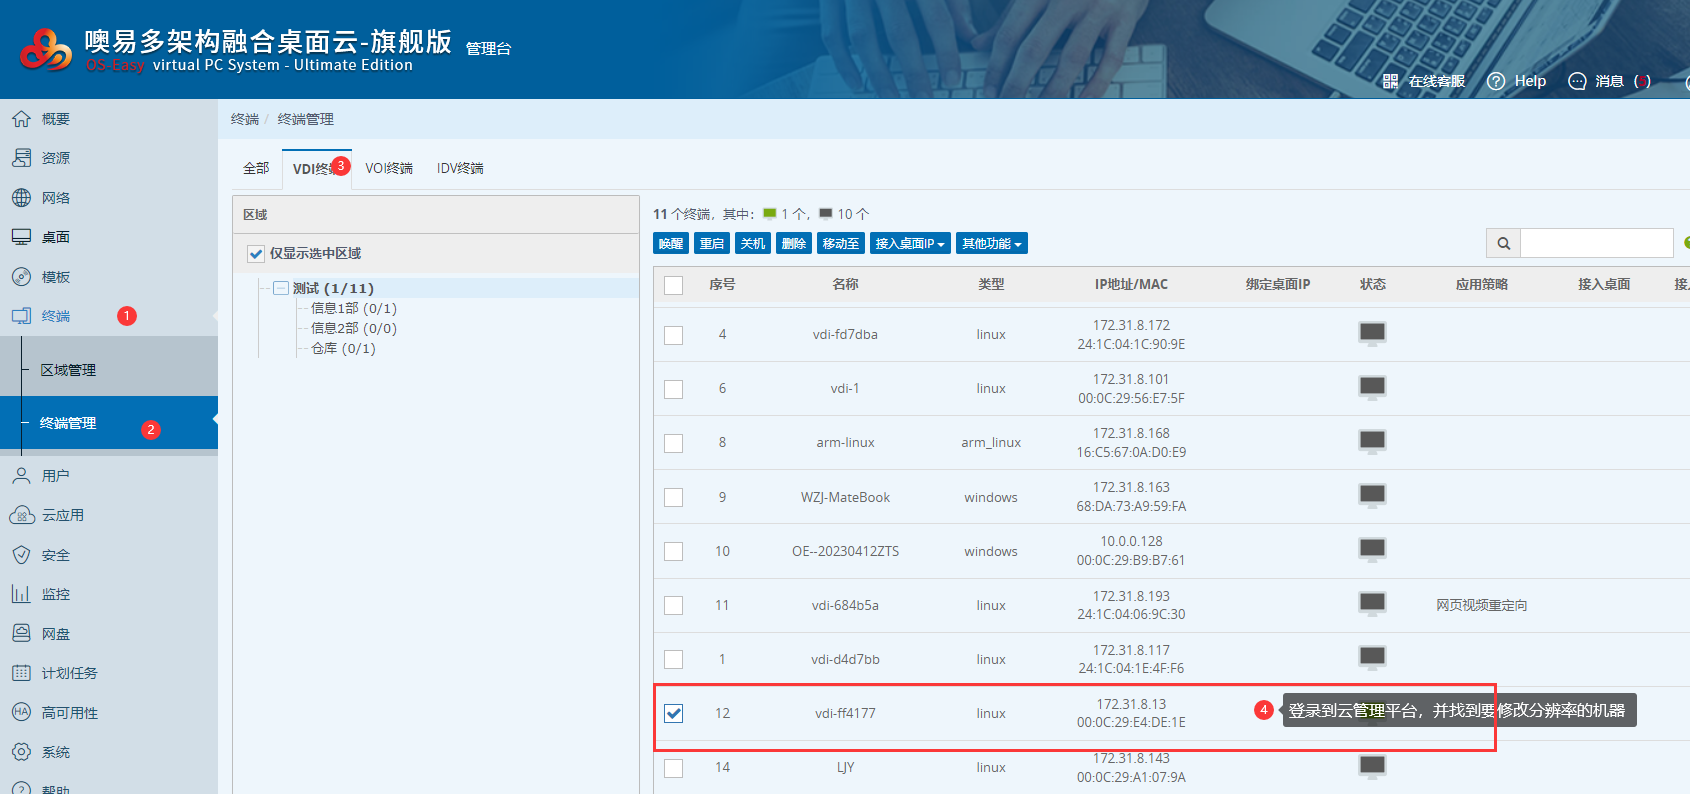Click the terminal search input field
1690x794 pixels.
click(1596, 243)
